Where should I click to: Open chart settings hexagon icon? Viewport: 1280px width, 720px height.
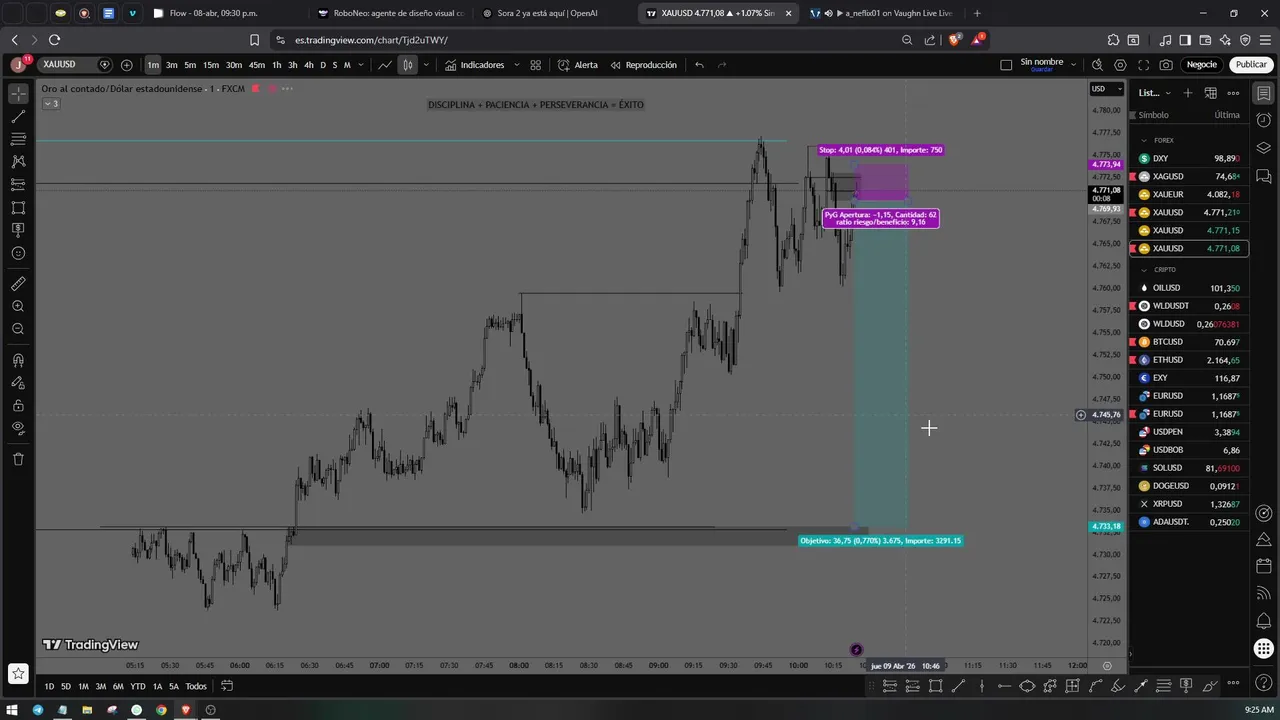pyautogui.click(x=1120, y=65)
